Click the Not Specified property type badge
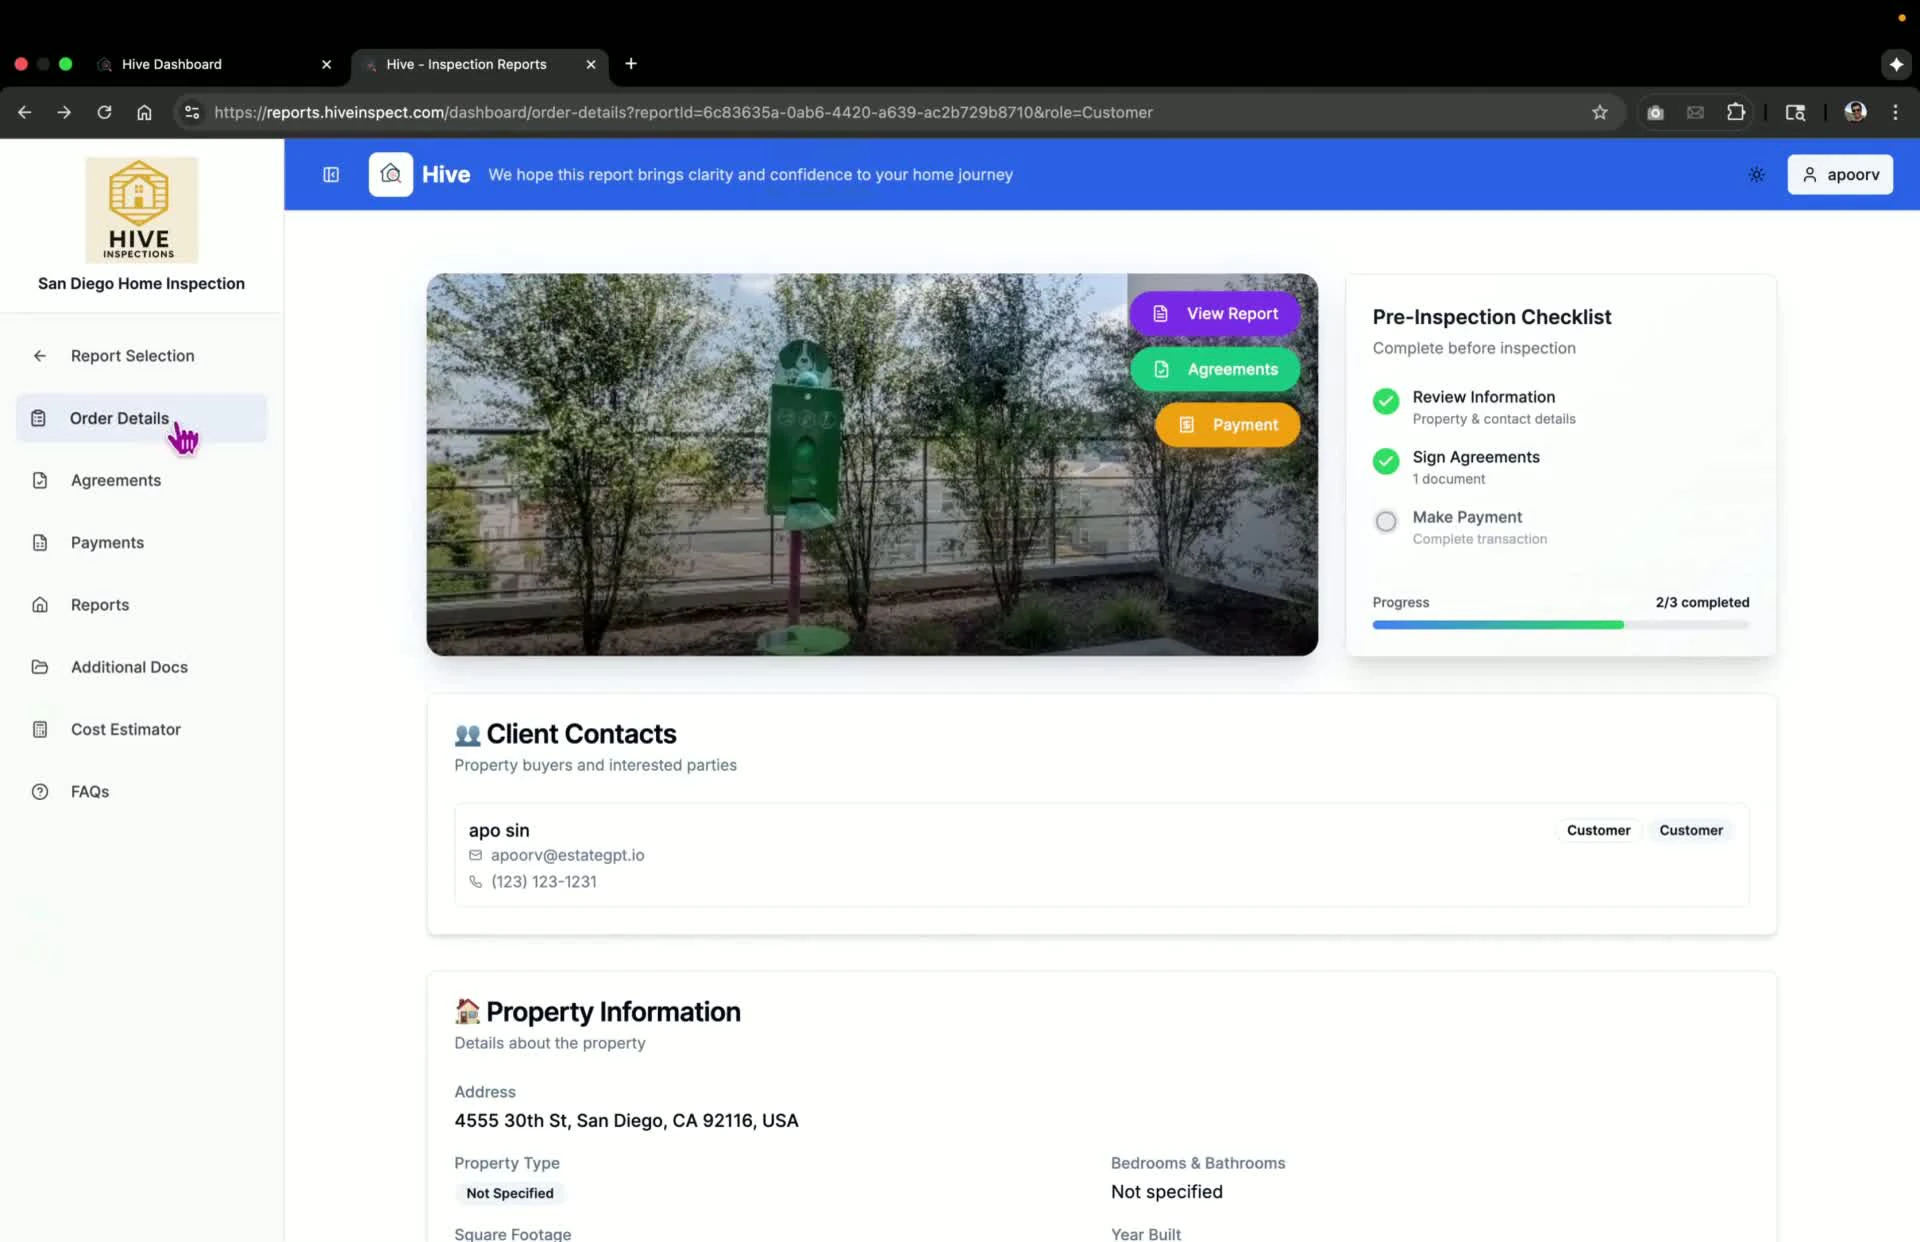Screen dimensions: 1920x1242 [510, 1193]
